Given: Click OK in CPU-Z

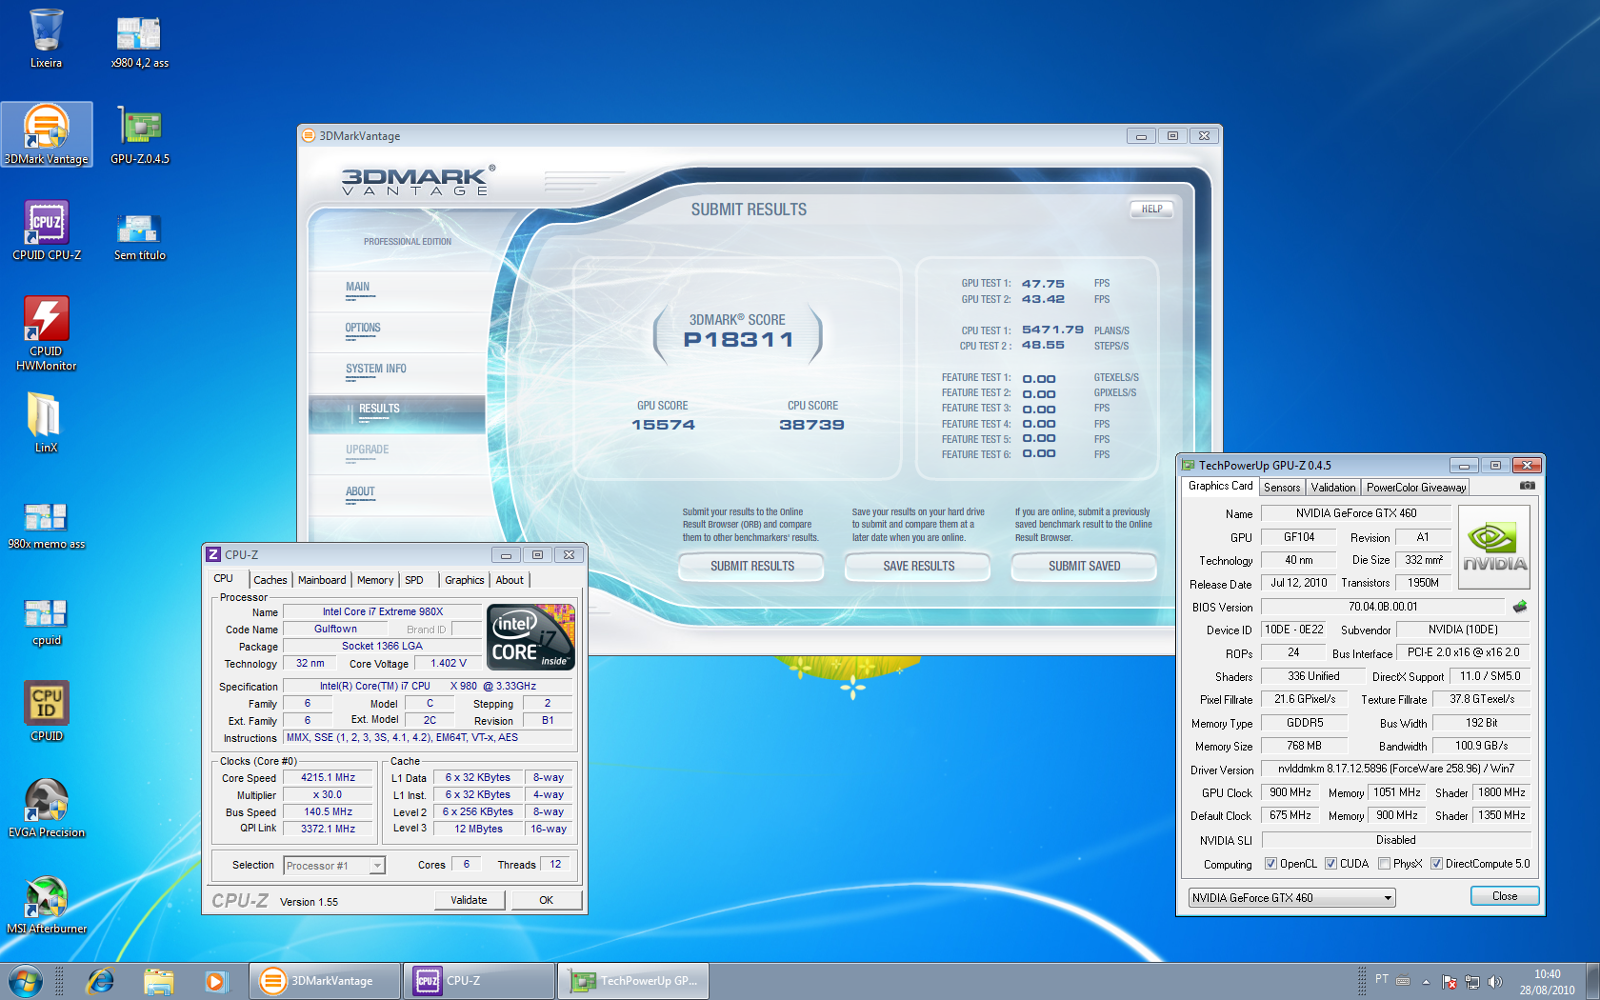Looking at the screenshot, I should tap(546, 900).
